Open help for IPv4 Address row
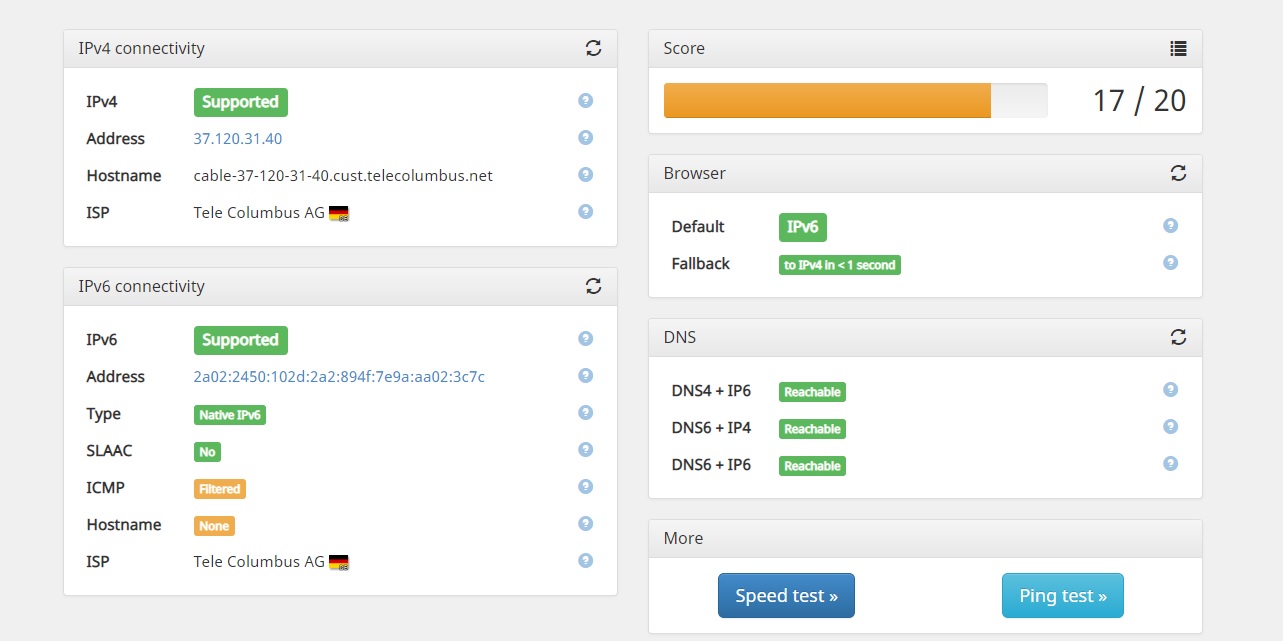 pos(586,138)
